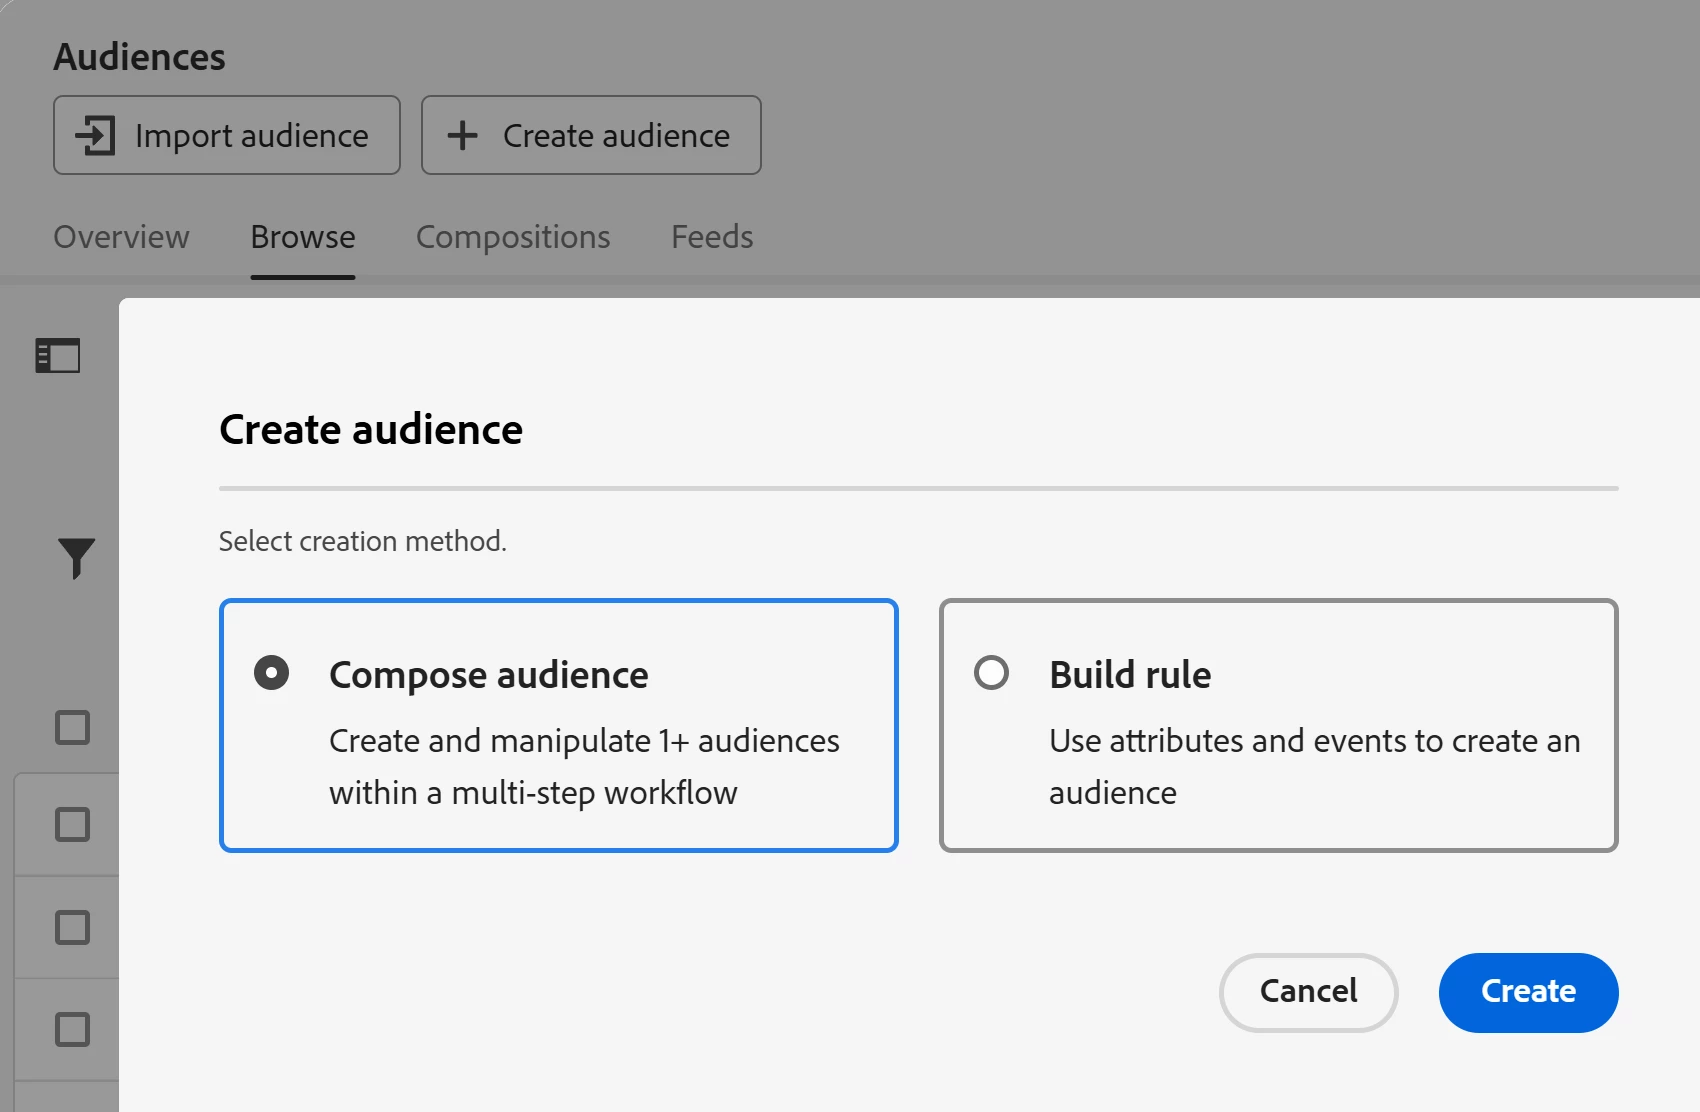Image resolution: width=1700 pixels, height=1112 pixels.
Task: Confirm with the blue Create button
Action: pos(1528,992)
